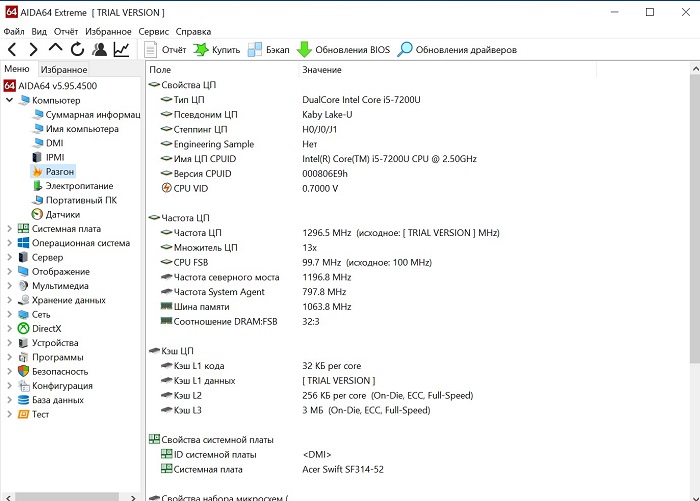Click the vertical scrollbar of details pane
This screenshot has width=700, height=501.
(x=695, y=219)
